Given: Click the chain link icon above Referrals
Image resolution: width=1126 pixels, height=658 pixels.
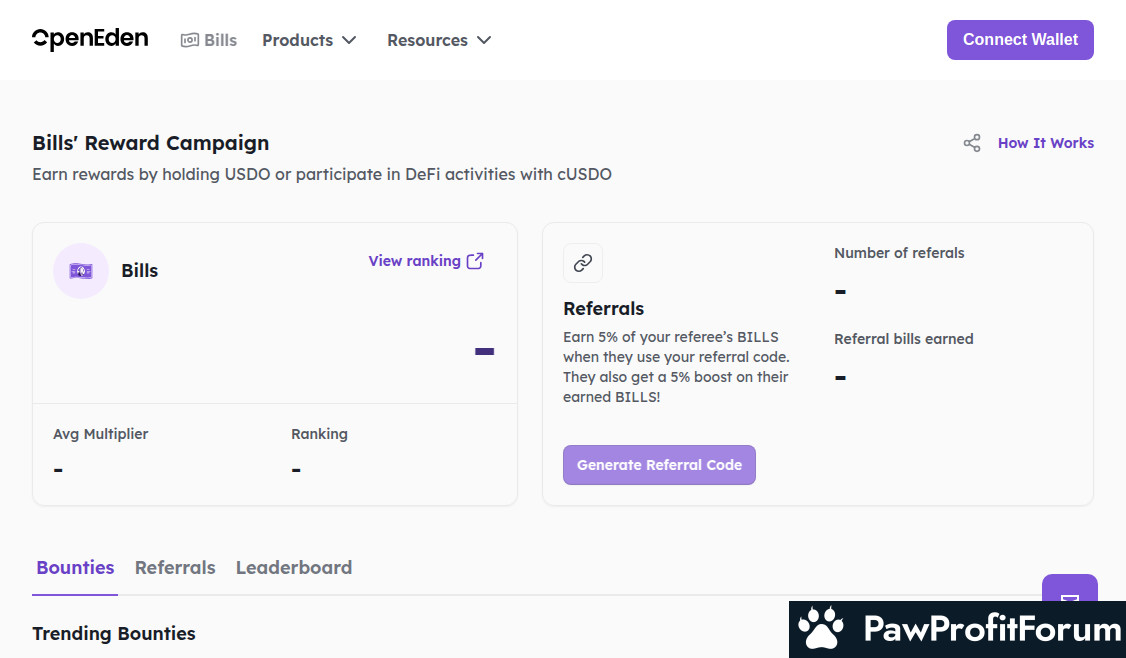Looking at the screenshot, I should pos(583,263).
